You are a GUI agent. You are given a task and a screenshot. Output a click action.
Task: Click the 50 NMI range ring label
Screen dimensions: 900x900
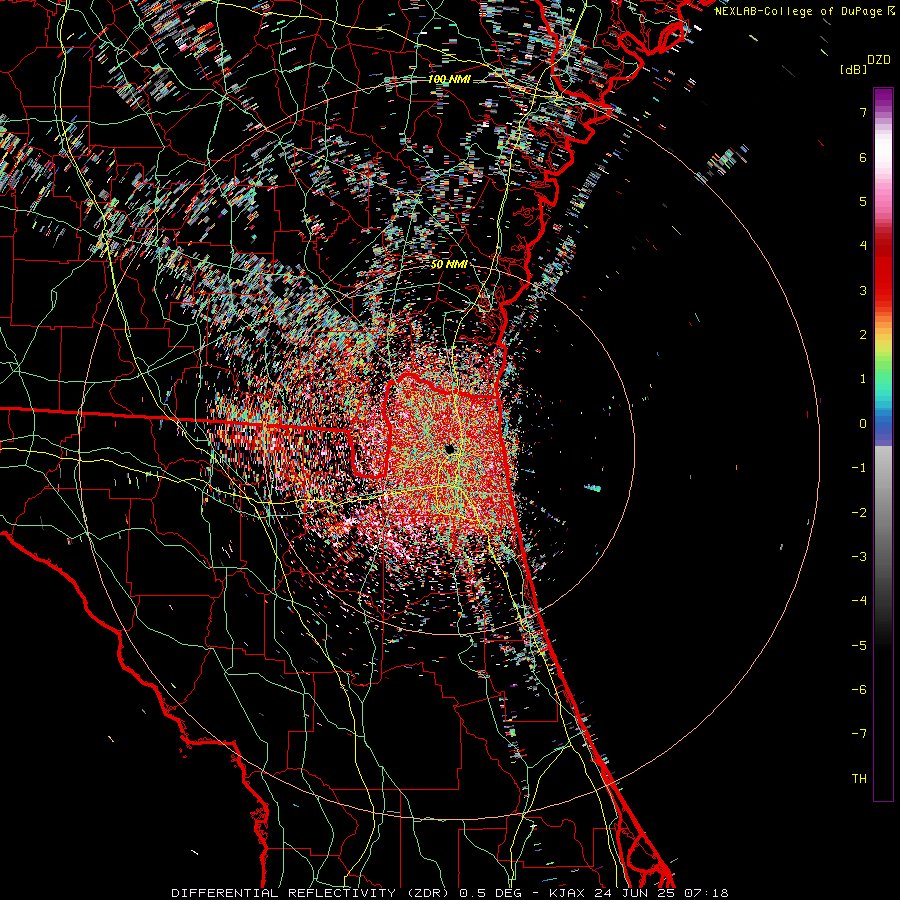449,264
